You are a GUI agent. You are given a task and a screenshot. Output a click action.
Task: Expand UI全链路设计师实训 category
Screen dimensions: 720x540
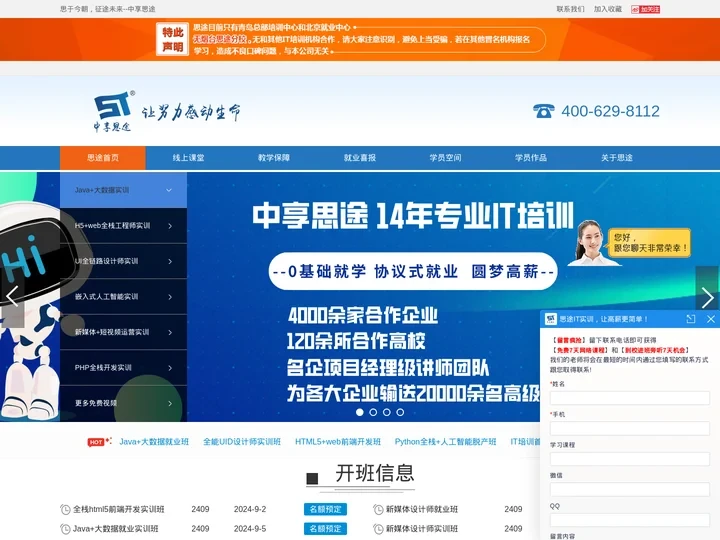tap(123, 261)
